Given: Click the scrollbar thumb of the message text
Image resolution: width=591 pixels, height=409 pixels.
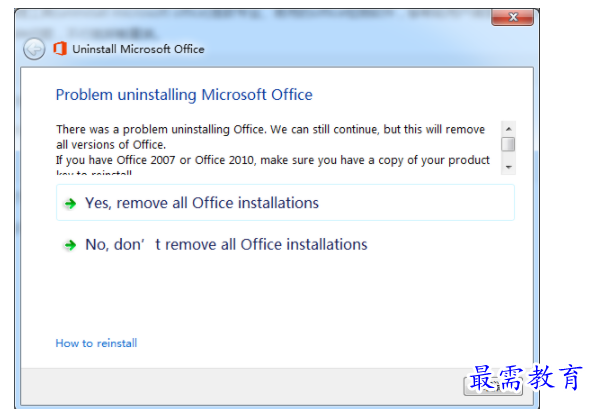Looking at the screenshot, I should [x=508, y=144].
